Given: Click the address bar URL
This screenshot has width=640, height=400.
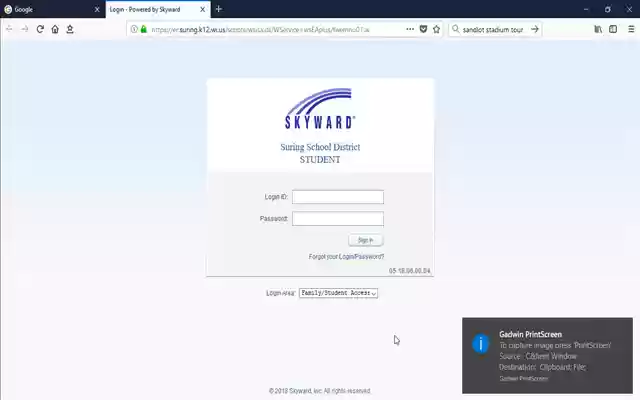Looking at the screenshot, I should tap(260, 29).
